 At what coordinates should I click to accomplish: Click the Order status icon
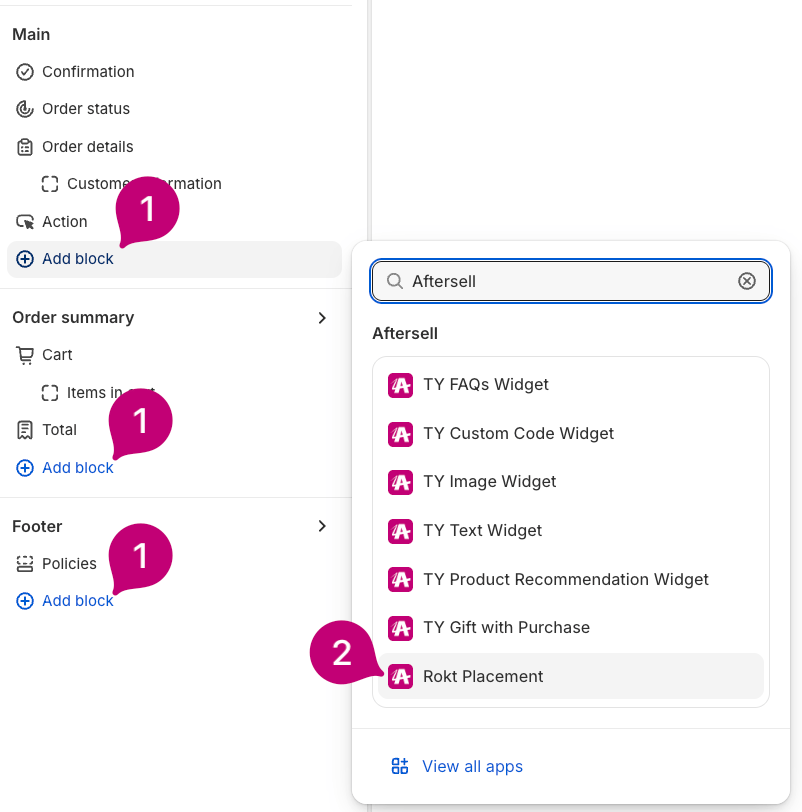[25, 109]
